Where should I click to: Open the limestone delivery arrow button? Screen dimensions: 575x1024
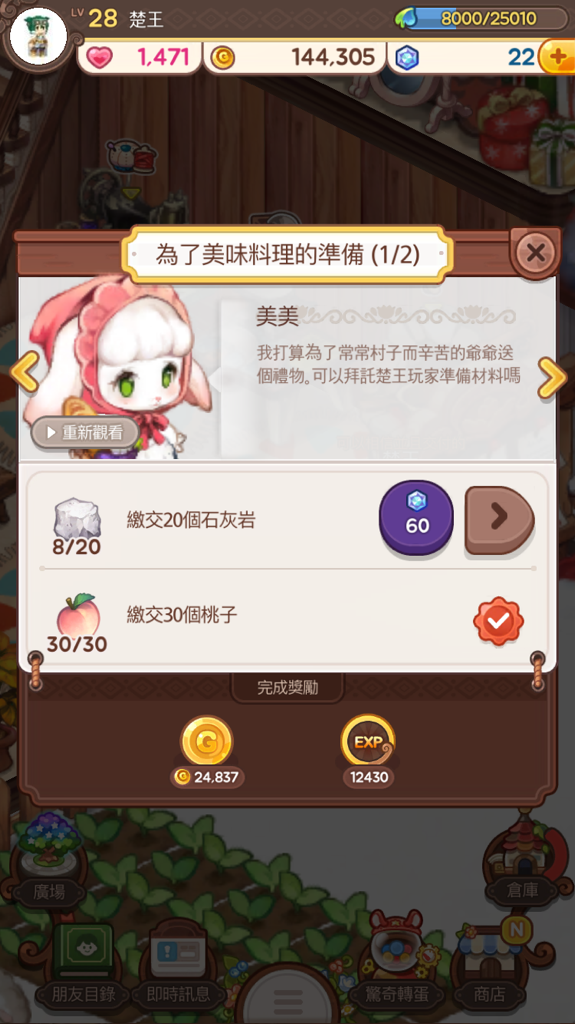point(500,519)
